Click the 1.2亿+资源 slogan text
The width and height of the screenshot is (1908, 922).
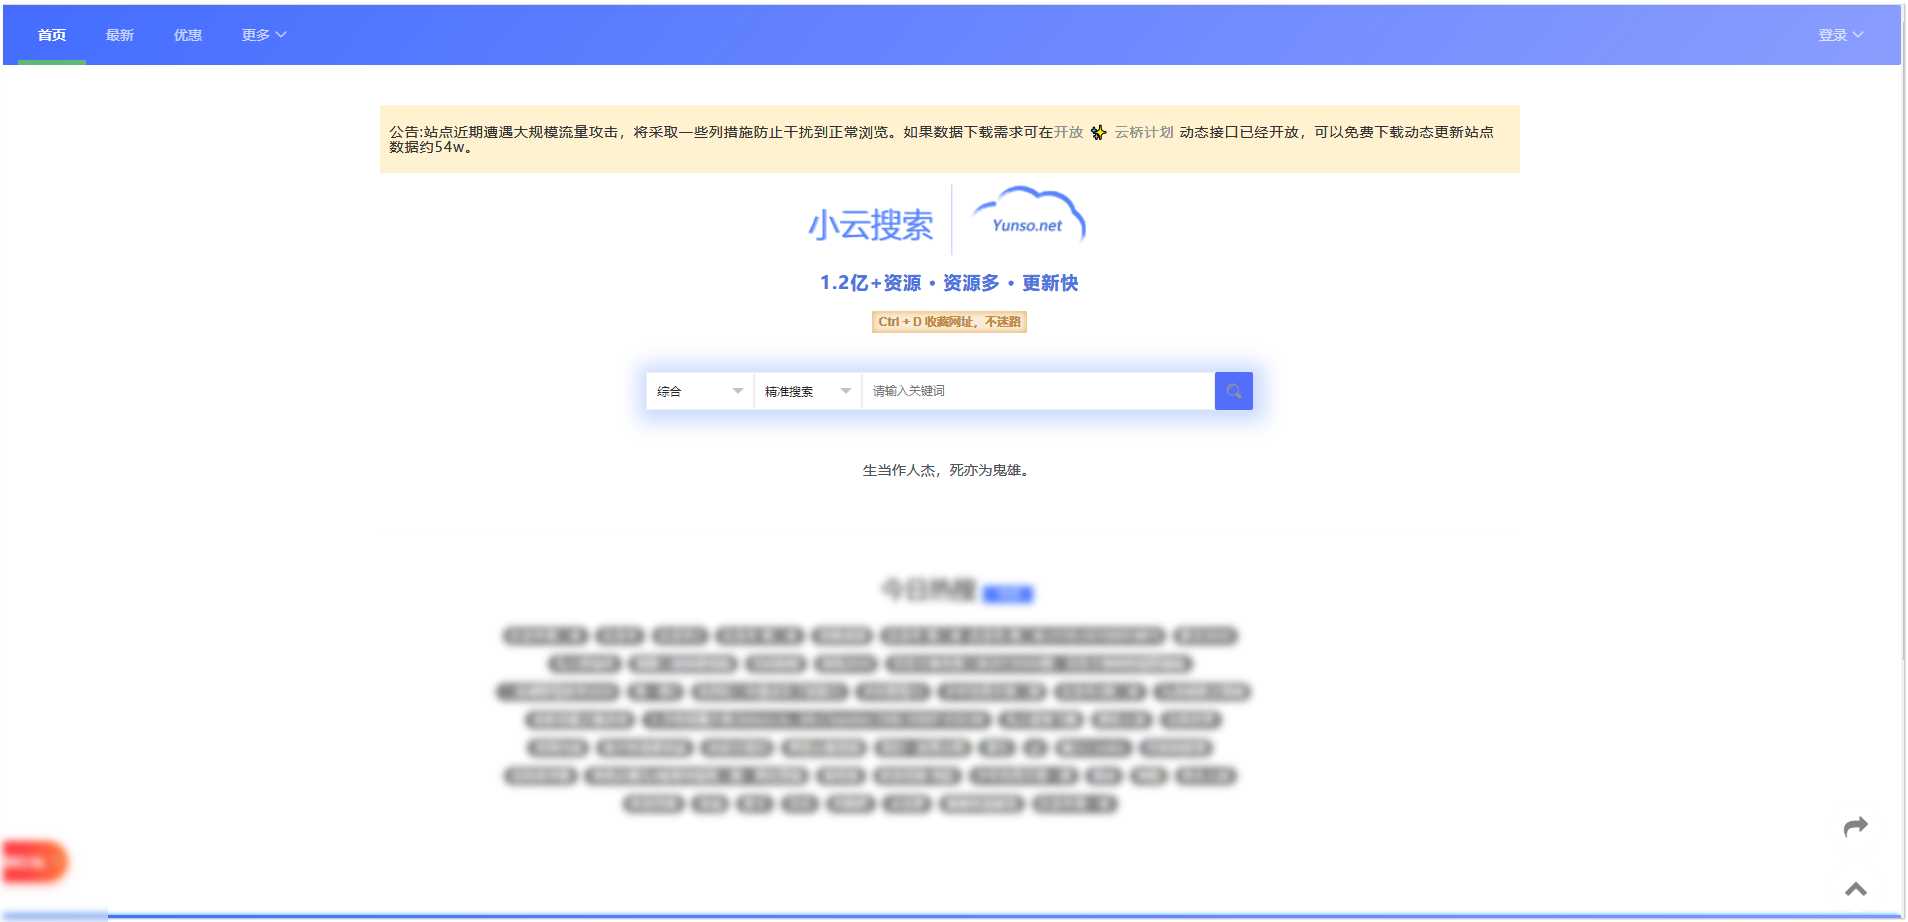tap(949, 283)
